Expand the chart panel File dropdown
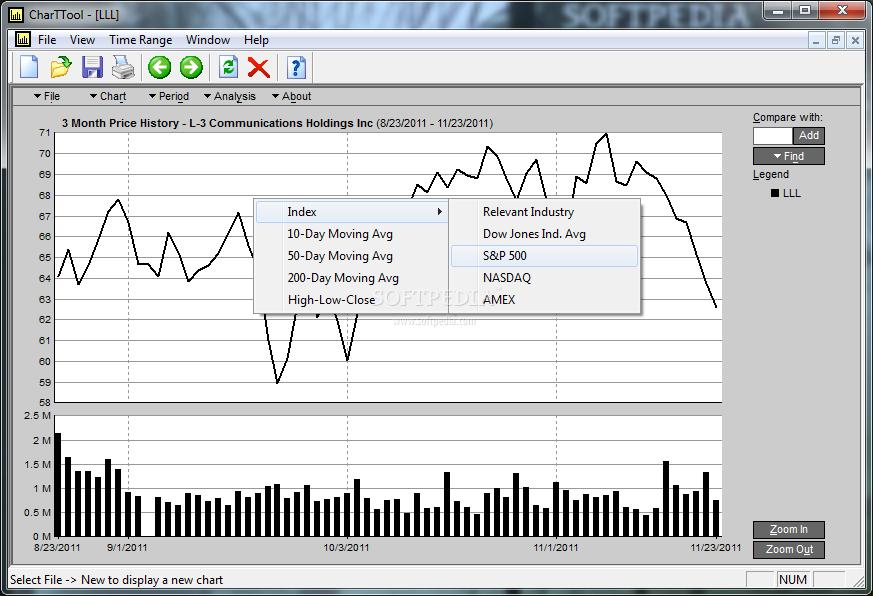Image resolution: width=873 pixels, height=596 pixels. pos(47,96)
